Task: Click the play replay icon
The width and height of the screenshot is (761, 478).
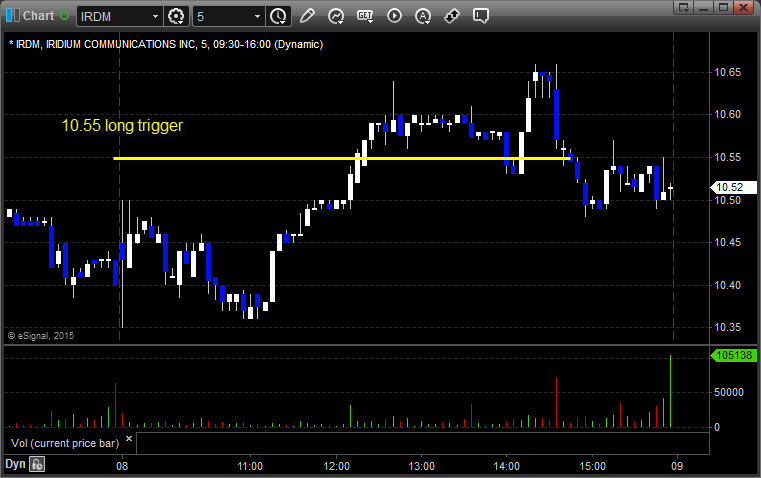Action: 394,16
